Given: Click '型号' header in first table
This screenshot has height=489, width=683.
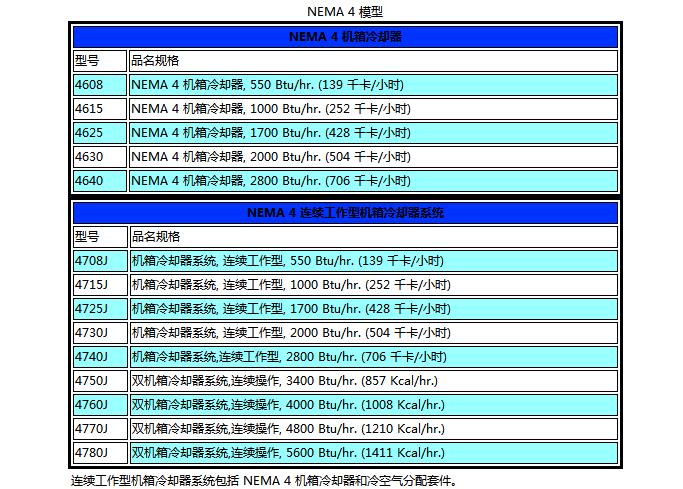Looking at the screenshot, I should (x=100, y=61).
